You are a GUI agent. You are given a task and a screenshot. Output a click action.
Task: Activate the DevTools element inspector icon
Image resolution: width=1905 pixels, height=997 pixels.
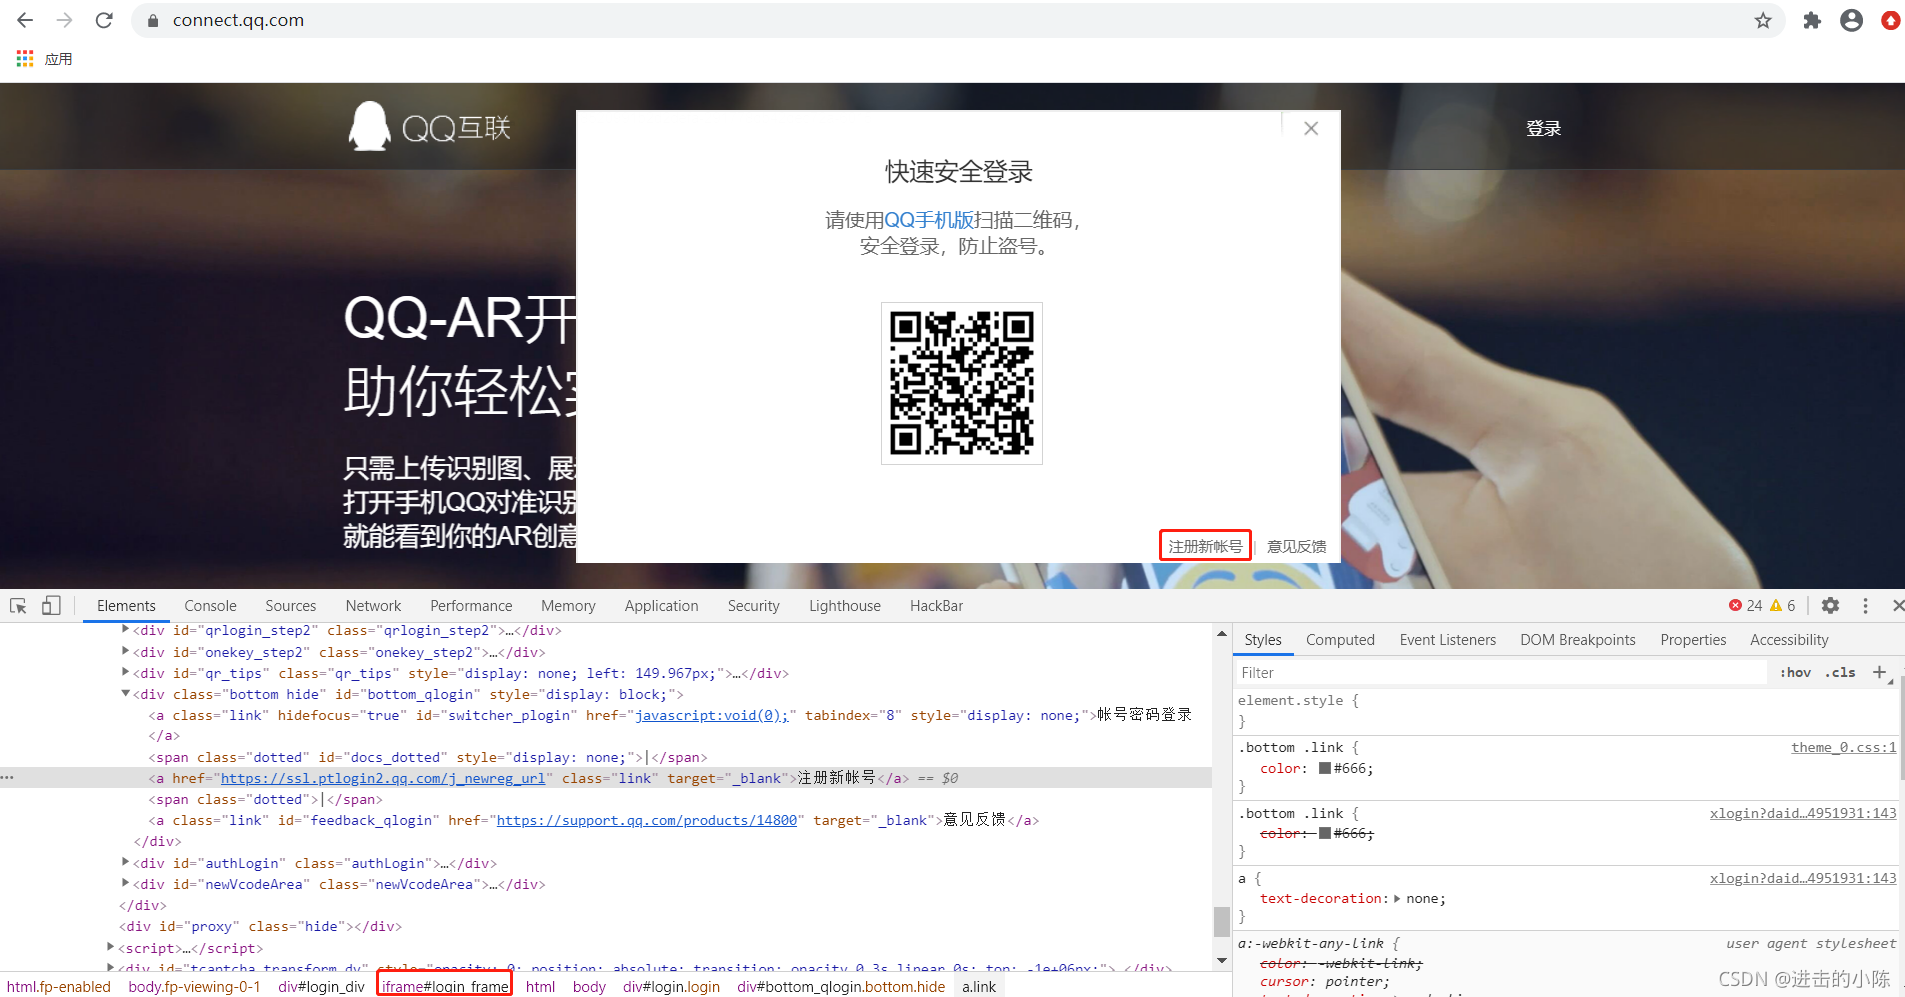(x=18, y=606)
